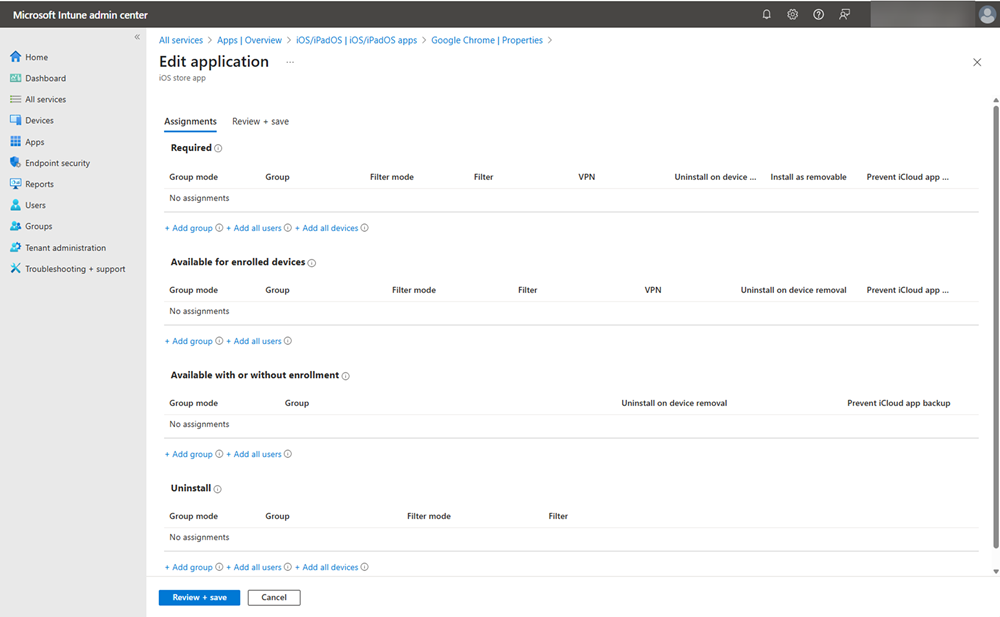The image size is (1000, 617).
Task: Open the feedback icon in header
Action: click(845, 15)
